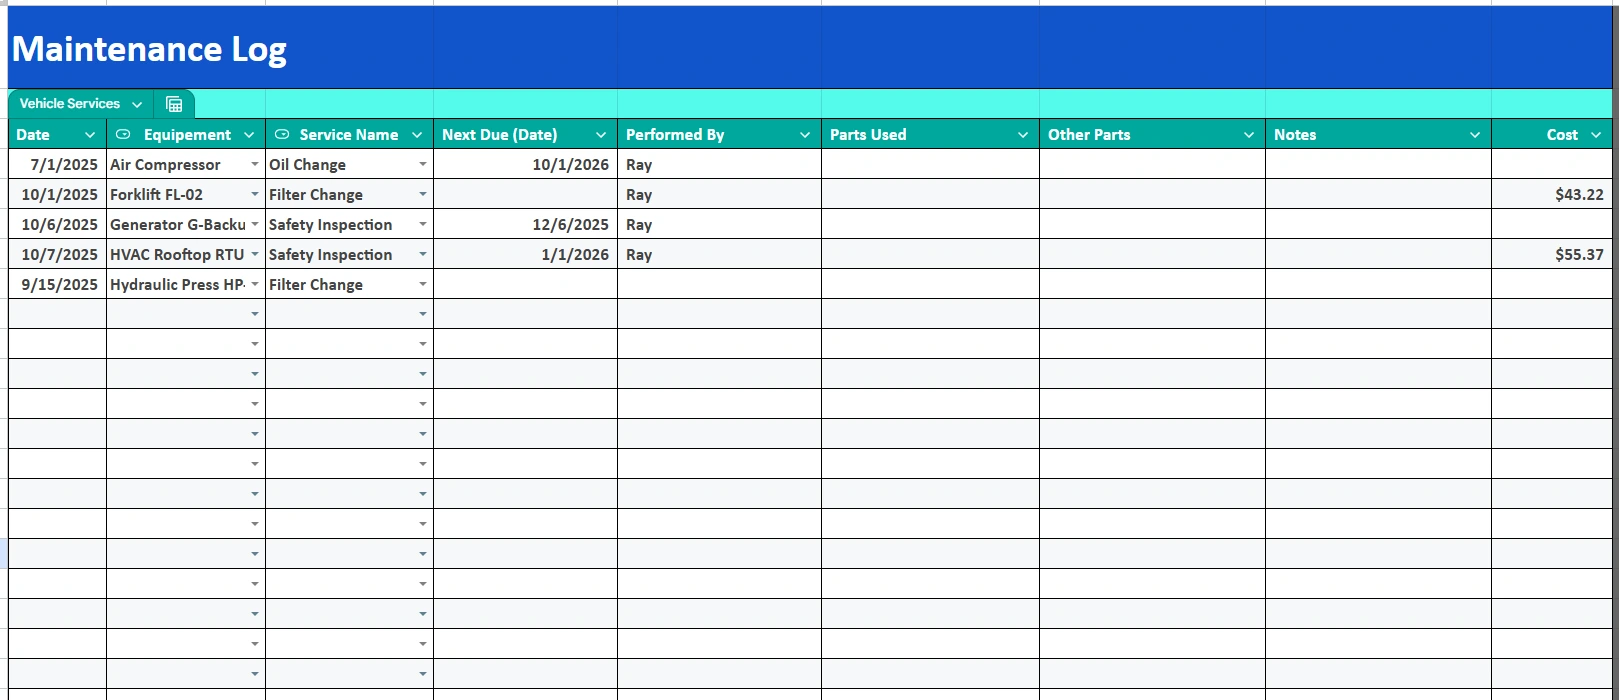This screenshot has width=1619, height=700.
Task: Click the Service Name column header label
Action: [349, 135]
